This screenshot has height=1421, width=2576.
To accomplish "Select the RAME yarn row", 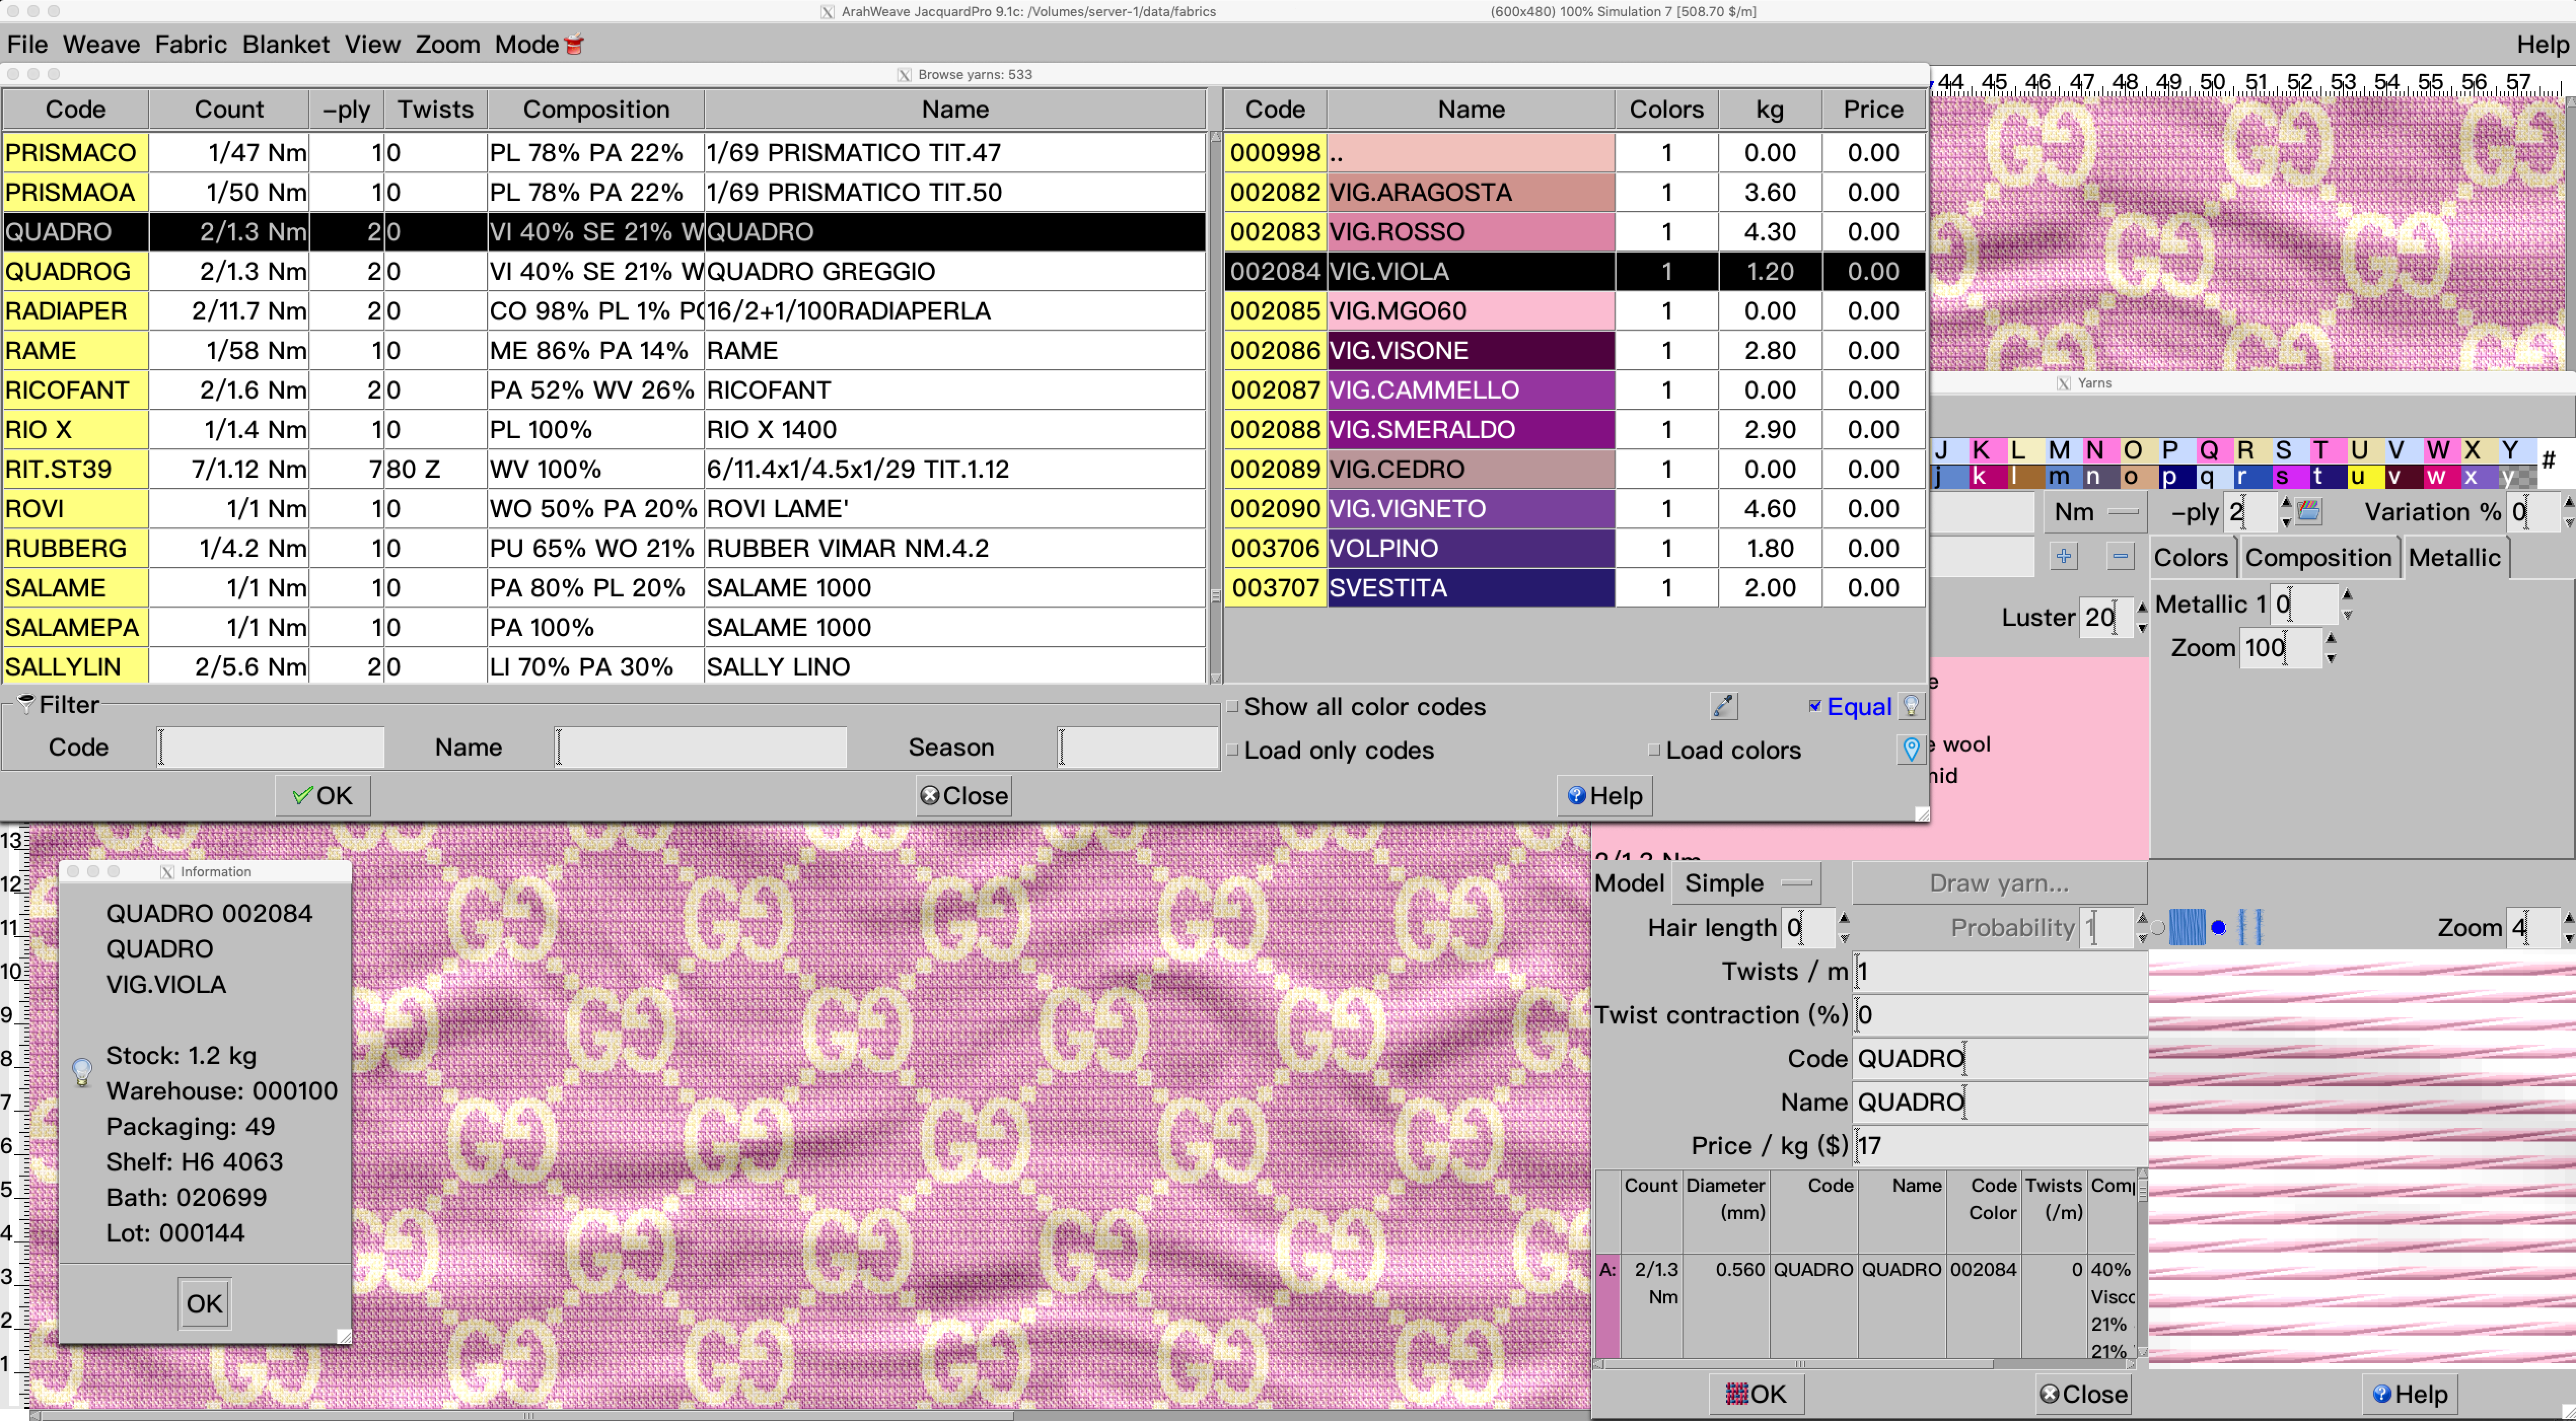I will coord(604,350).
